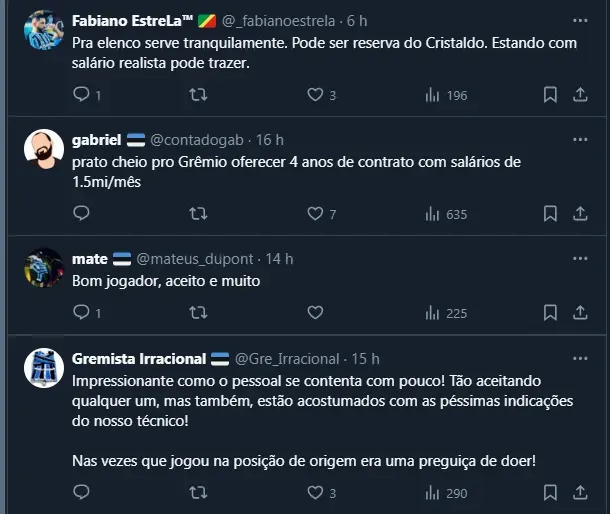Share the tweet from gabriel
This screenshot has height=514, width=610.
coord(580,213)
